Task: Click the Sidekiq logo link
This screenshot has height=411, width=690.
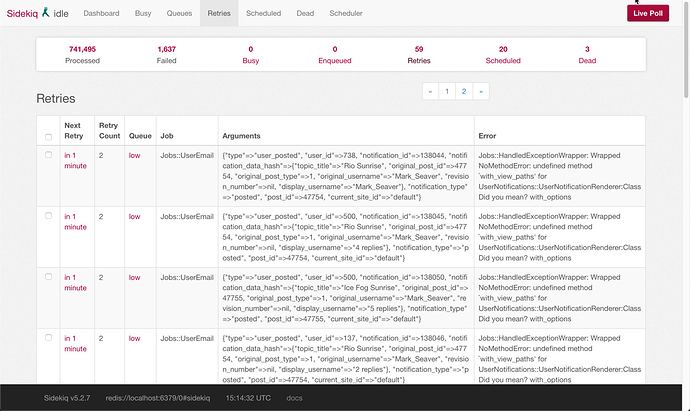Action: 22,13
